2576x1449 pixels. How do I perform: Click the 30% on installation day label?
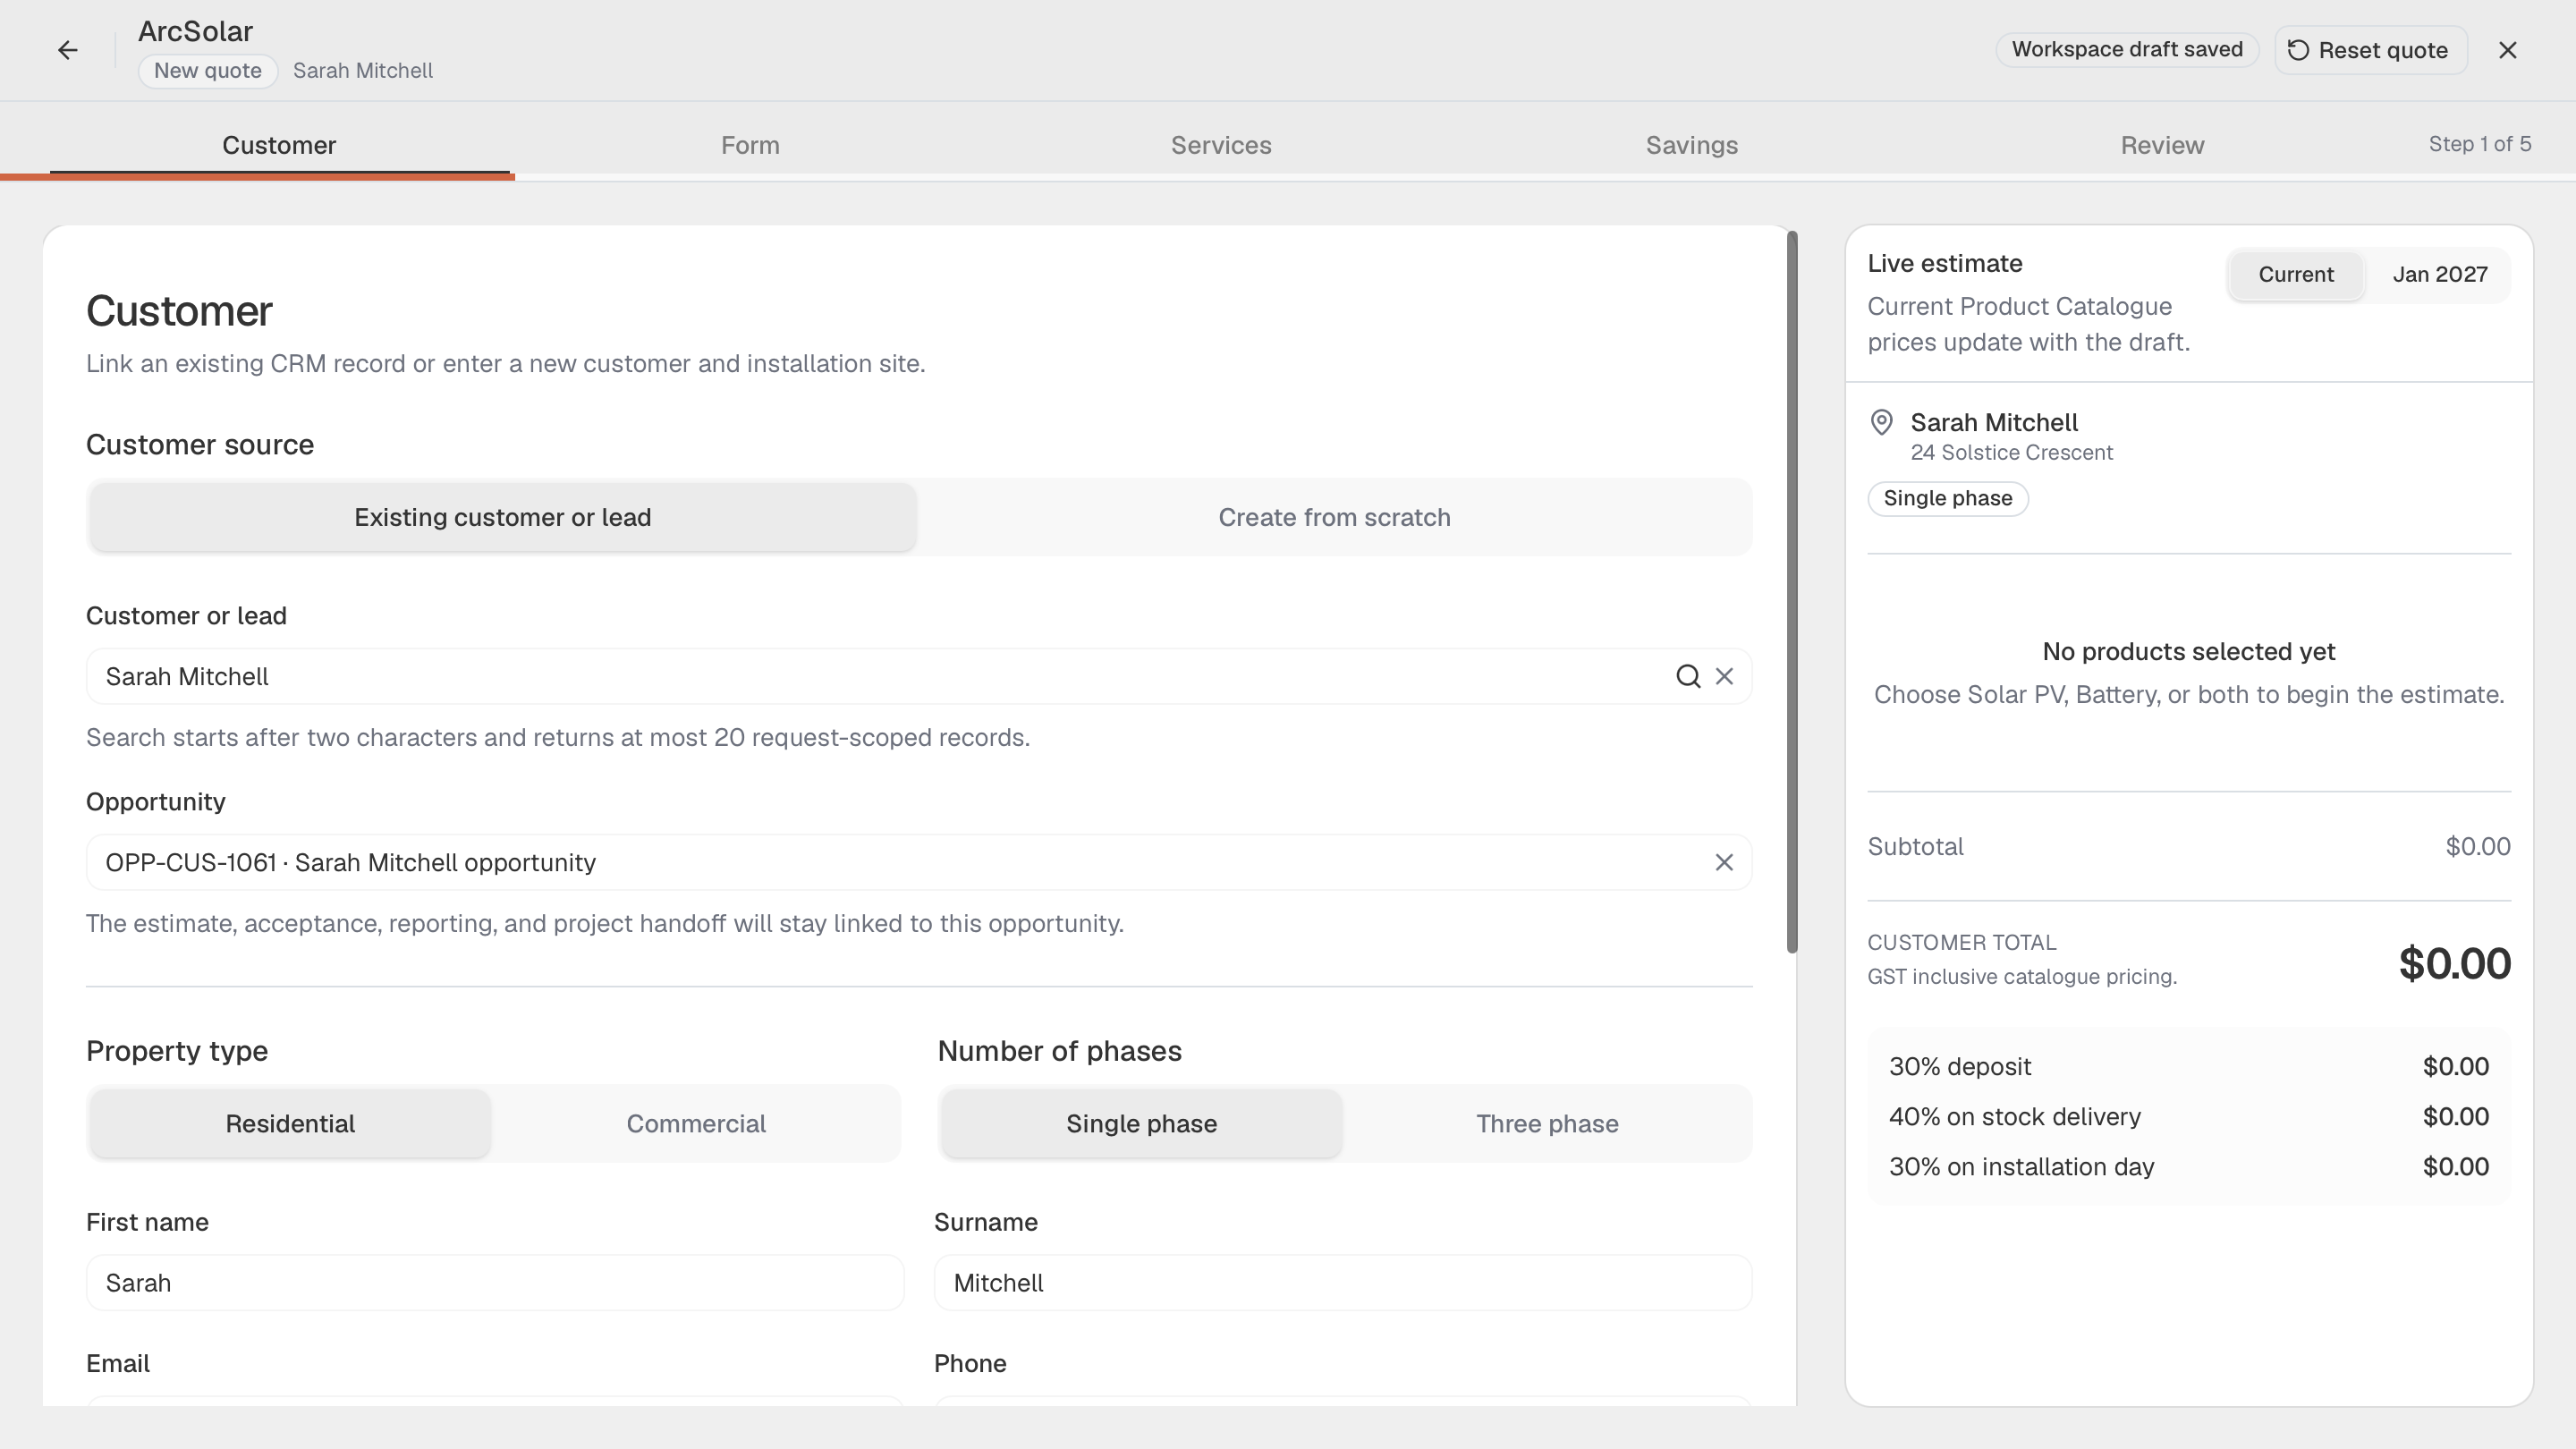click(2021, 1167)
